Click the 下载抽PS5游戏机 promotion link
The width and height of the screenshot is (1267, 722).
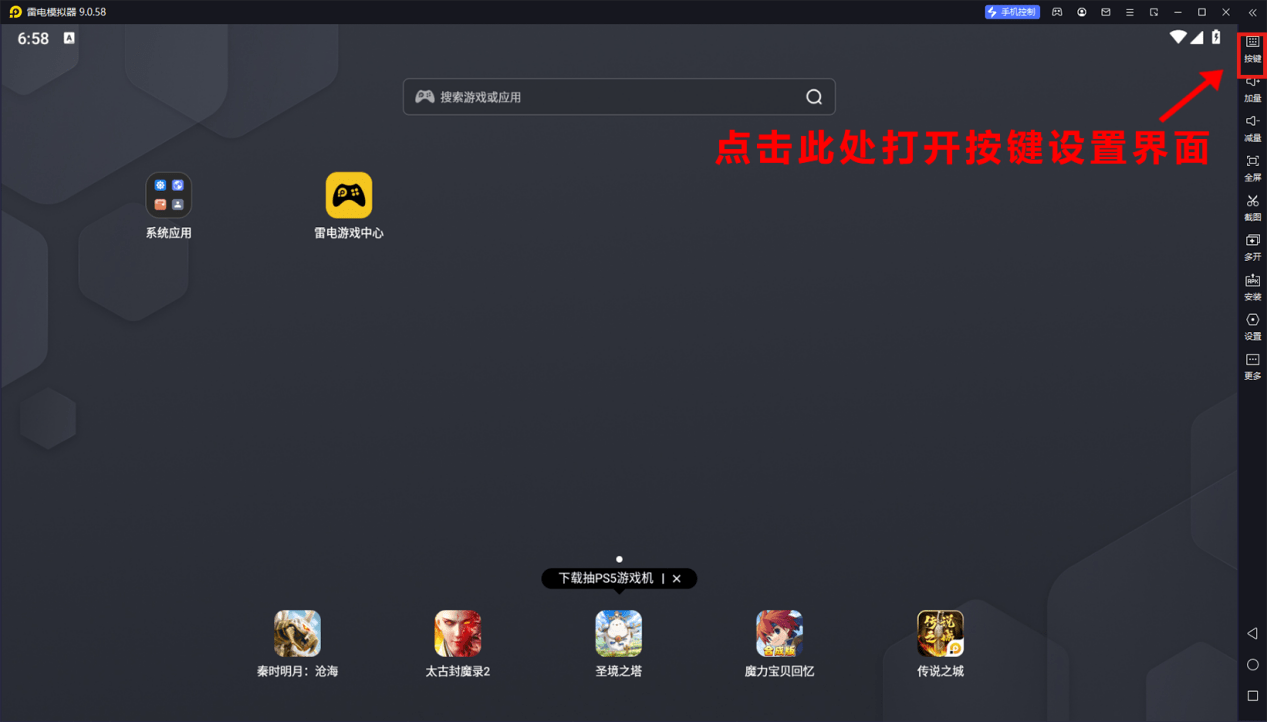pyautogui.click(x=605, y=579)
